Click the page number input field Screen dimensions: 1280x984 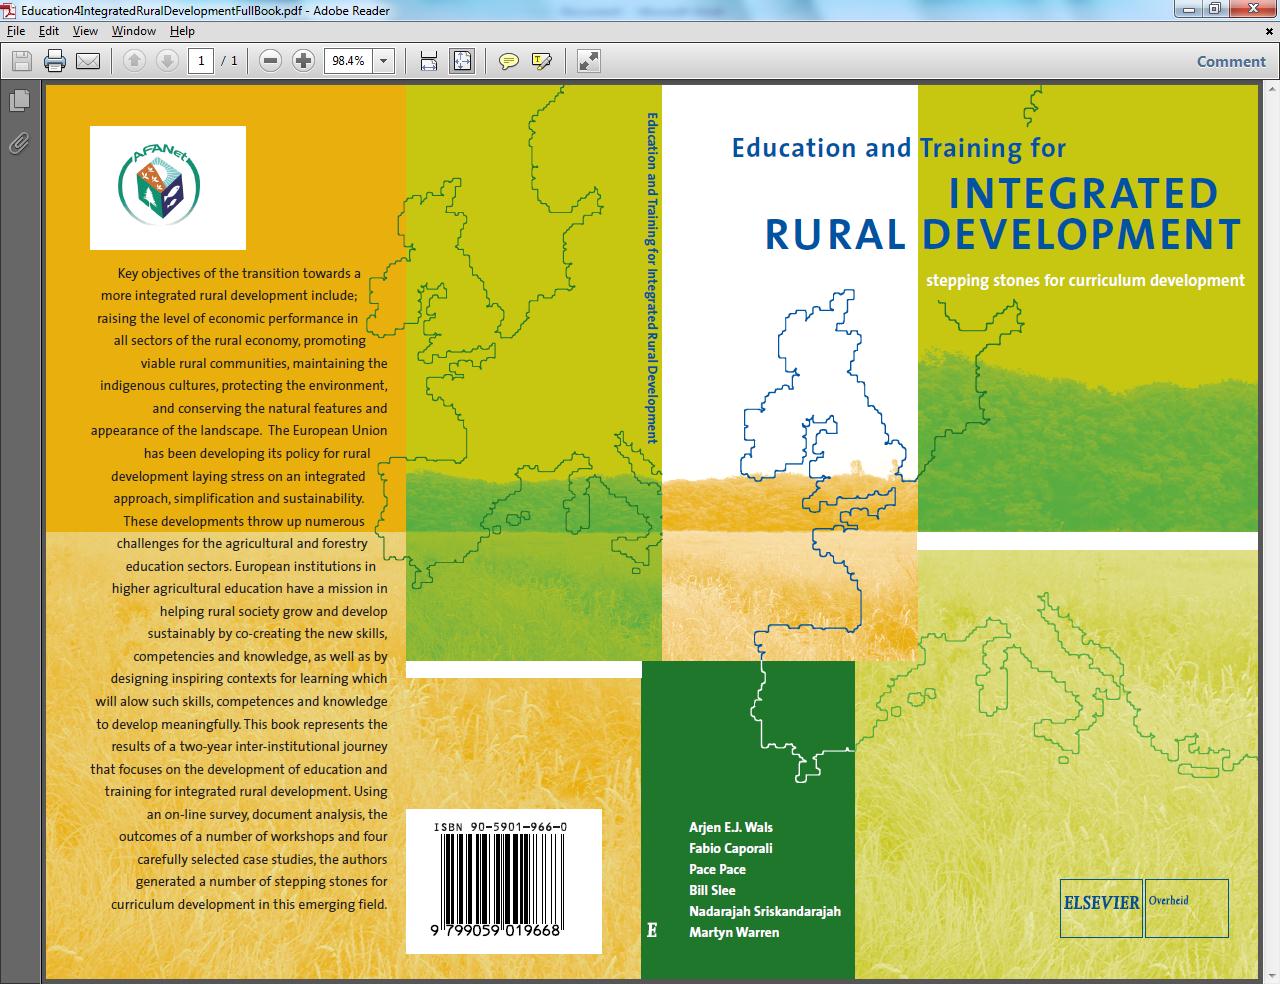coord(201,61)
